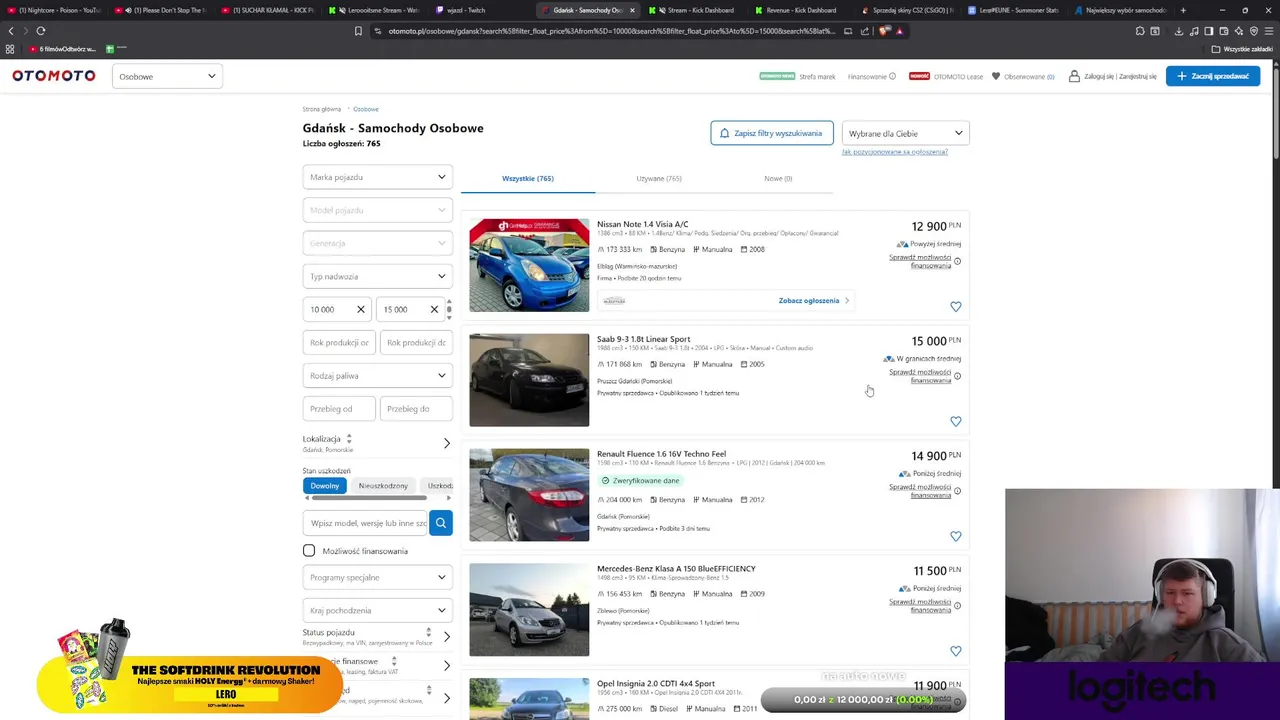Open the Saab 9-3 car thumbnail
This screenshot has height=720, width=1280.
529,380
